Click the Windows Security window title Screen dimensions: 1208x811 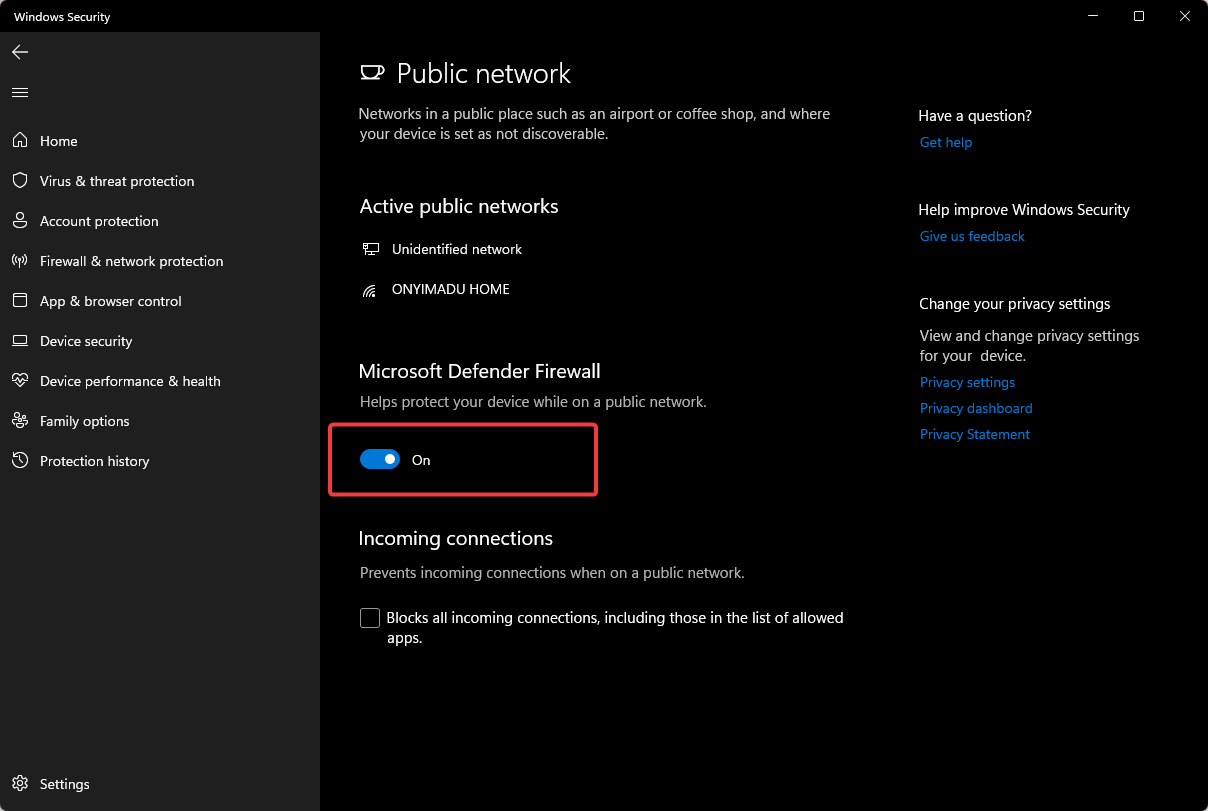coord(62,17)
